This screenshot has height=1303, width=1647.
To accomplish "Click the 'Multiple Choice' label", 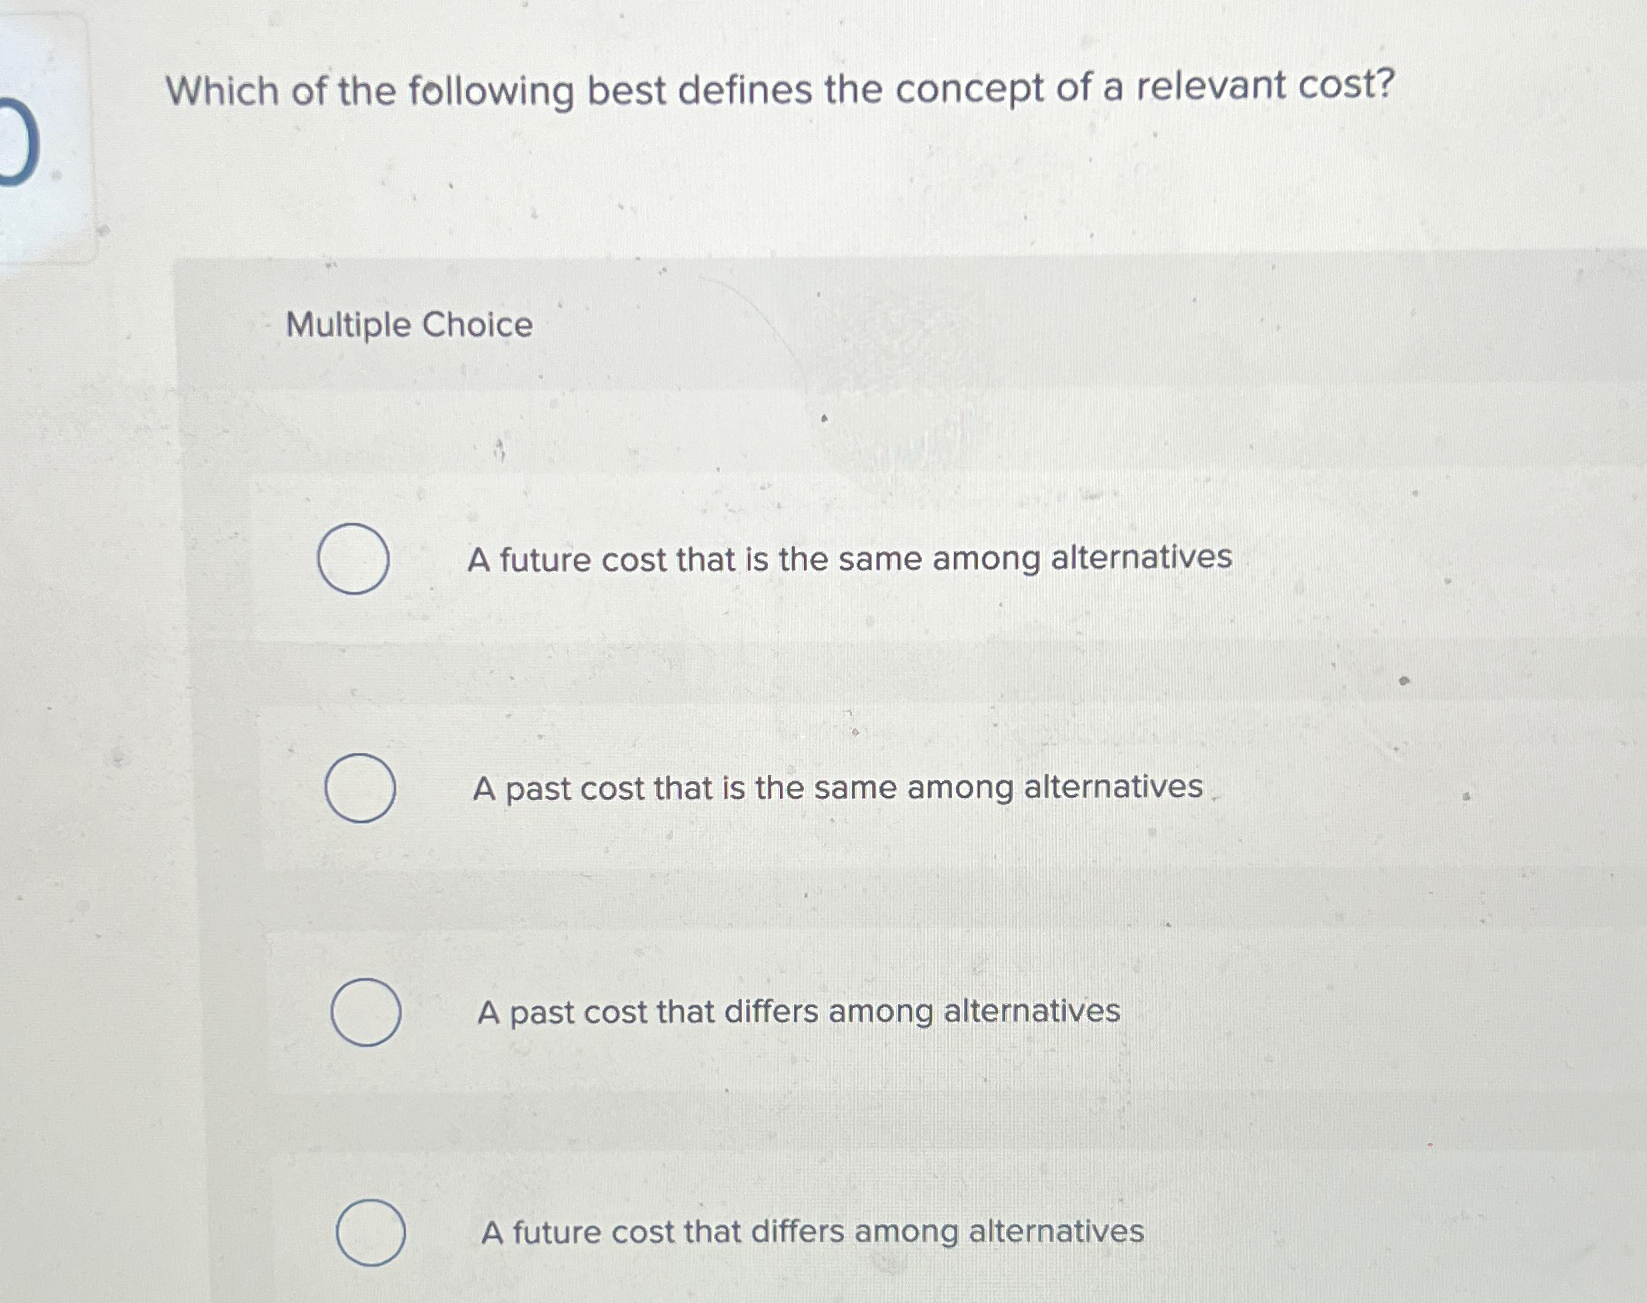I will [x=406, y=322].
